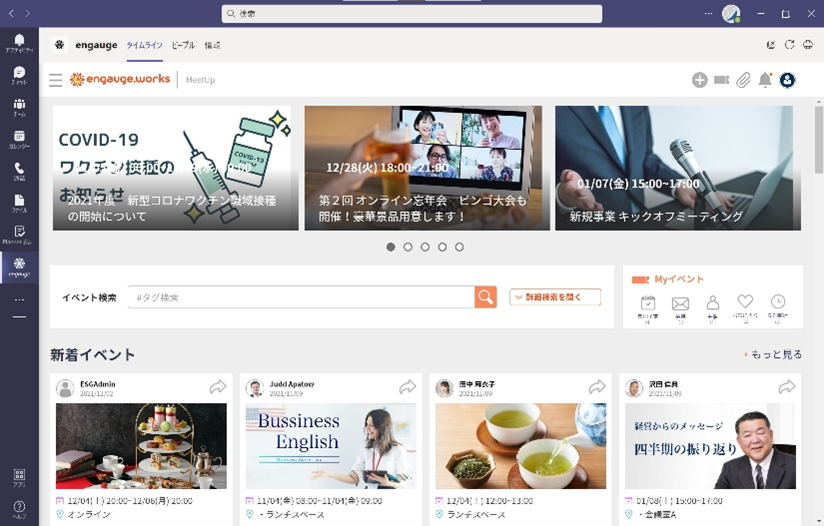Open Files in the Teams sidebar

pyautogui.click(x=19, y=203)
